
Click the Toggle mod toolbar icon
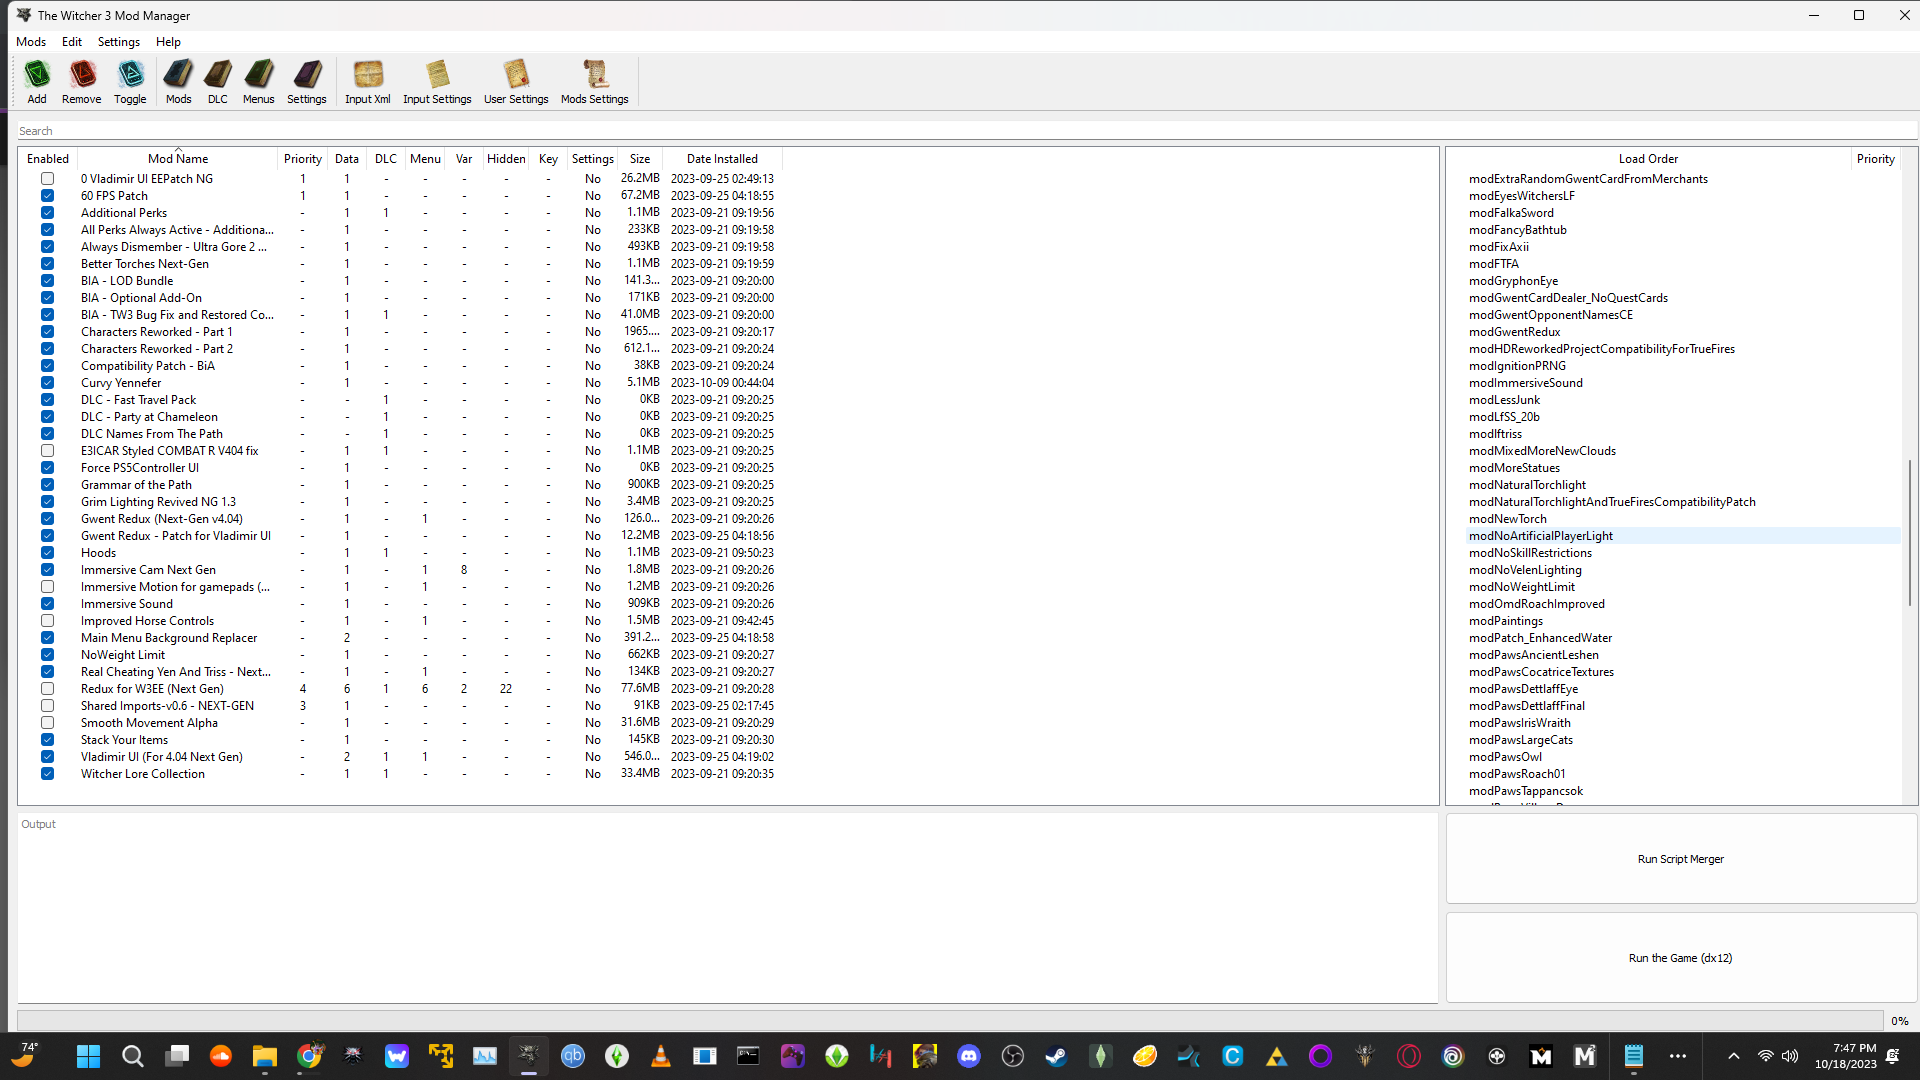click(x=130, y=82)
